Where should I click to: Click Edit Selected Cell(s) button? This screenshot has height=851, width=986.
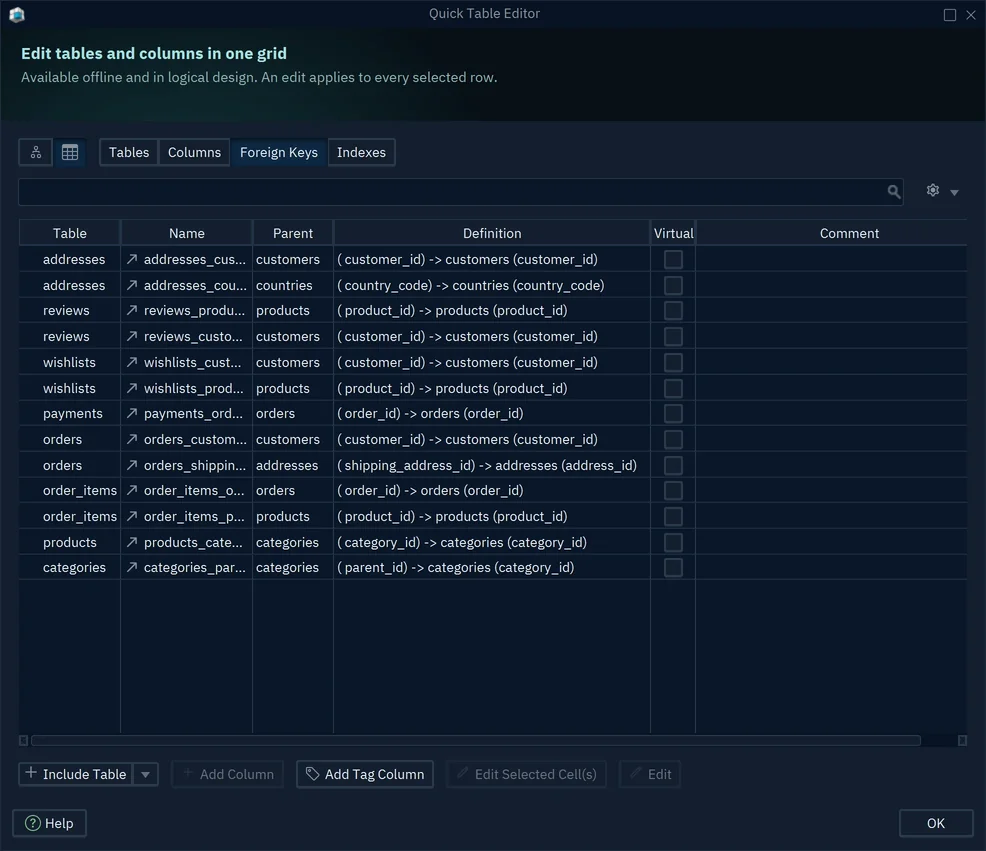526,774
